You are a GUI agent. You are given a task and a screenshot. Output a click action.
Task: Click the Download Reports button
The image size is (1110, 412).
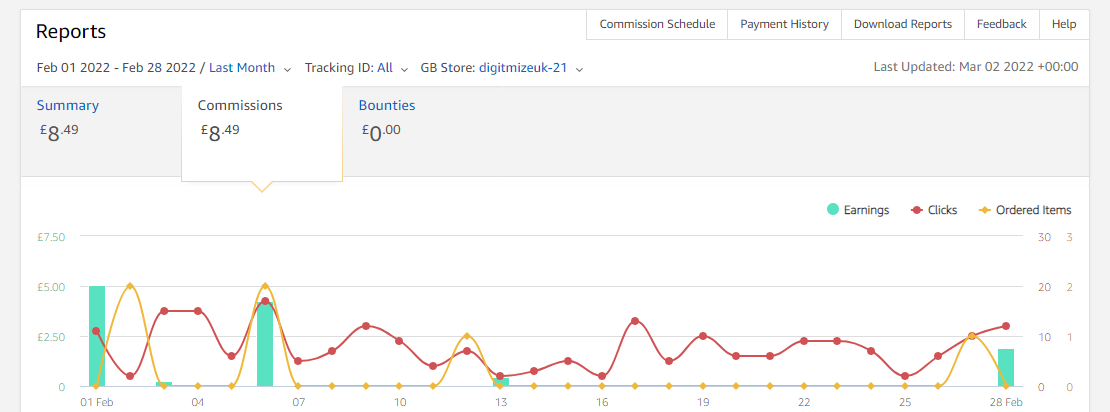tap(903, 24)
